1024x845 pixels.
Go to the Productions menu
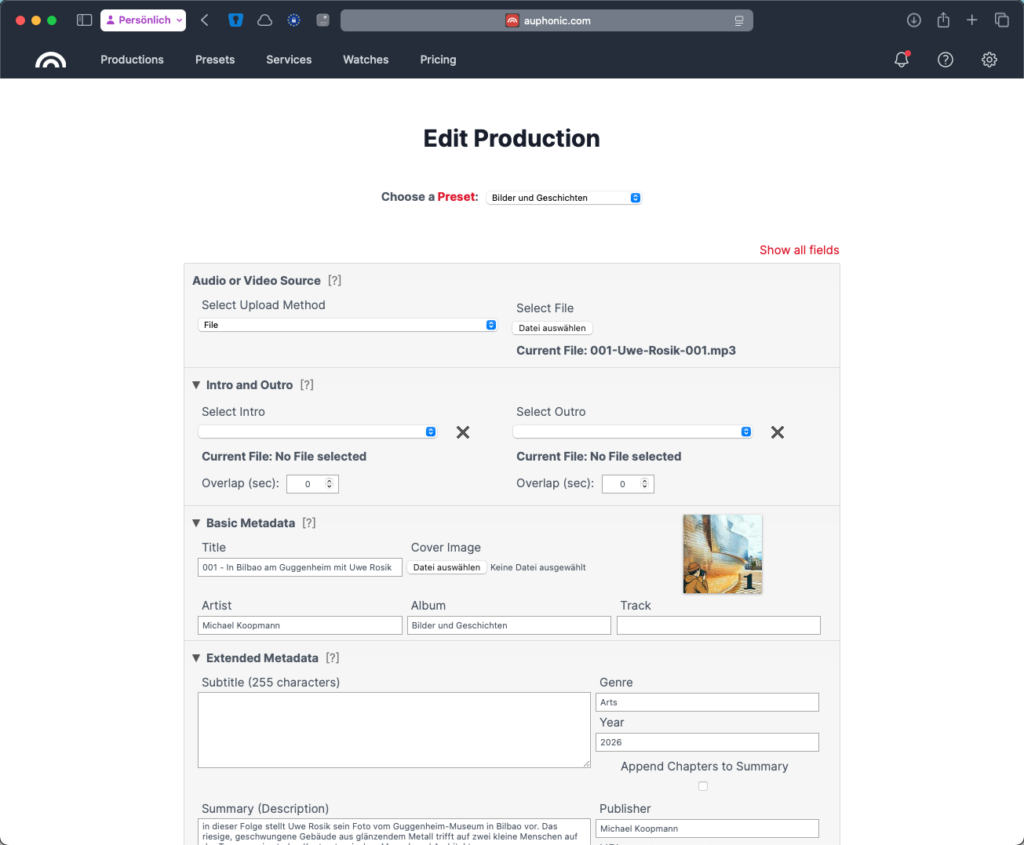click(132, 60)
